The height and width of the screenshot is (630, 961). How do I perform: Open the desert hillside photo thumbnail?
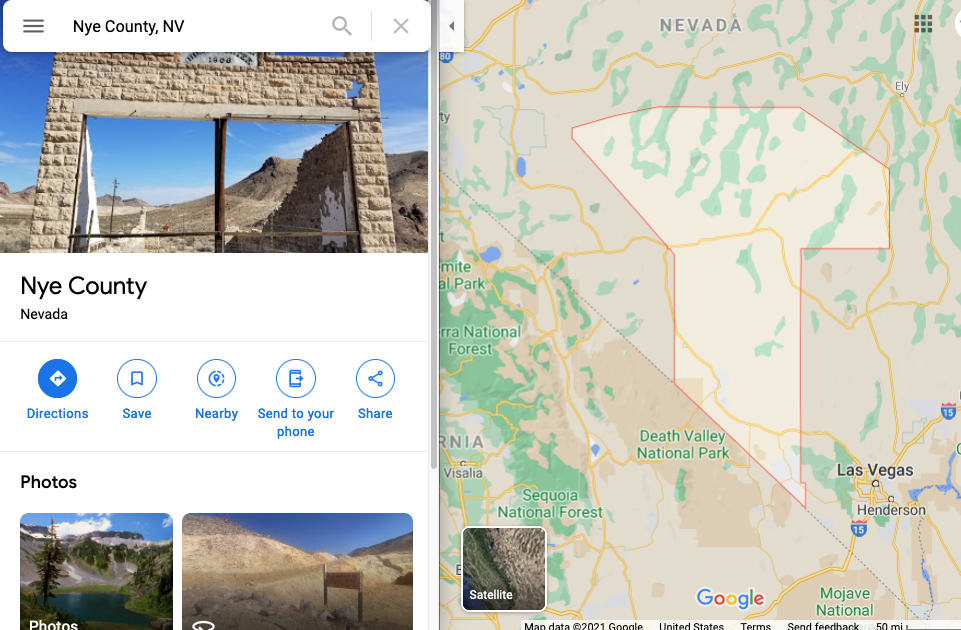[297, 571]
